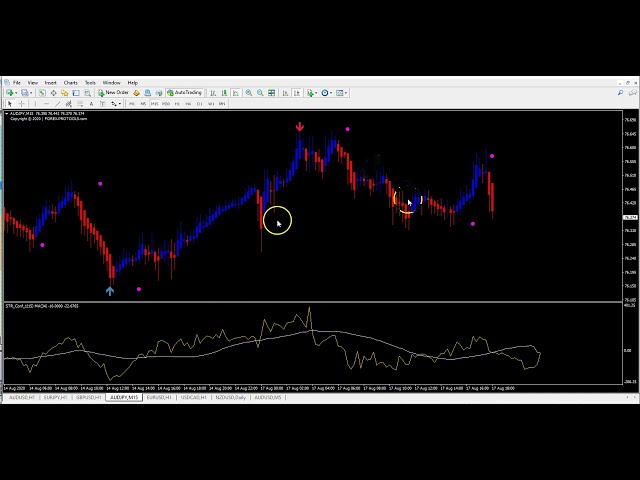Zoom in on the chart
The height and width of the screenshot is (480, 640).
point(247,93)
